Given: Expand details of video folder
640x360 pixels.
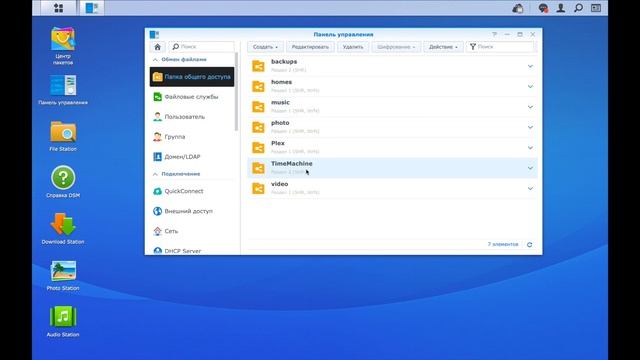Looking at the screenshot, I should pos(530,189).
